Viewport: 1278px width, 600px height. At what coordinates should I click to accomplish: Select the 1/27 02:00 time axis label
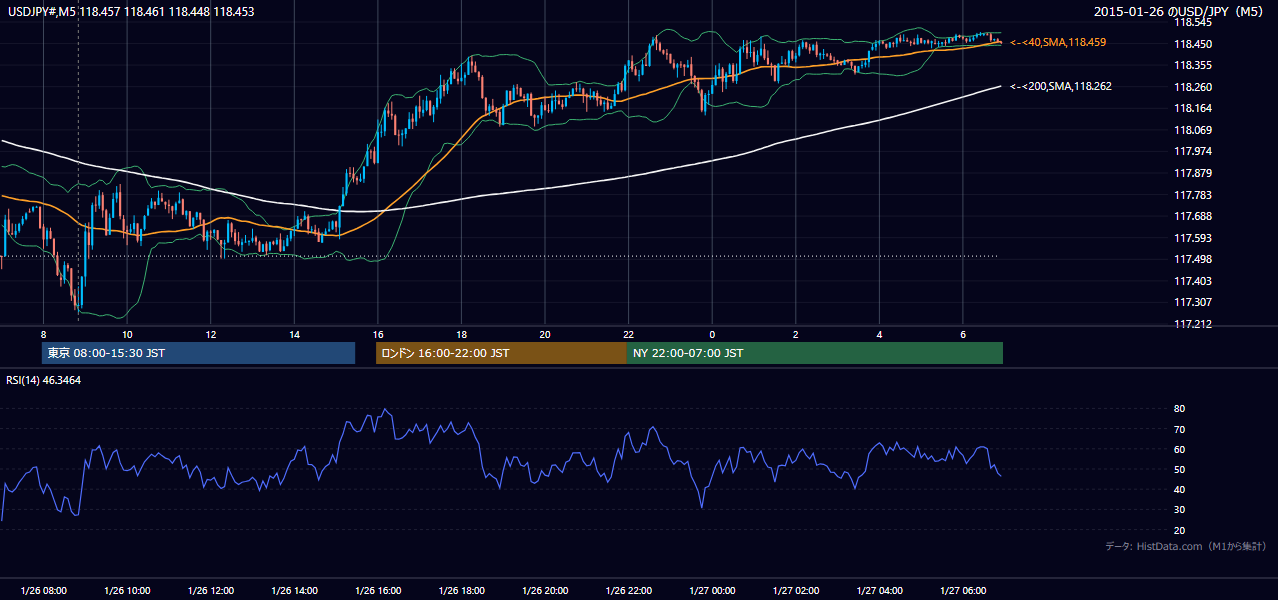coord(796,591)
